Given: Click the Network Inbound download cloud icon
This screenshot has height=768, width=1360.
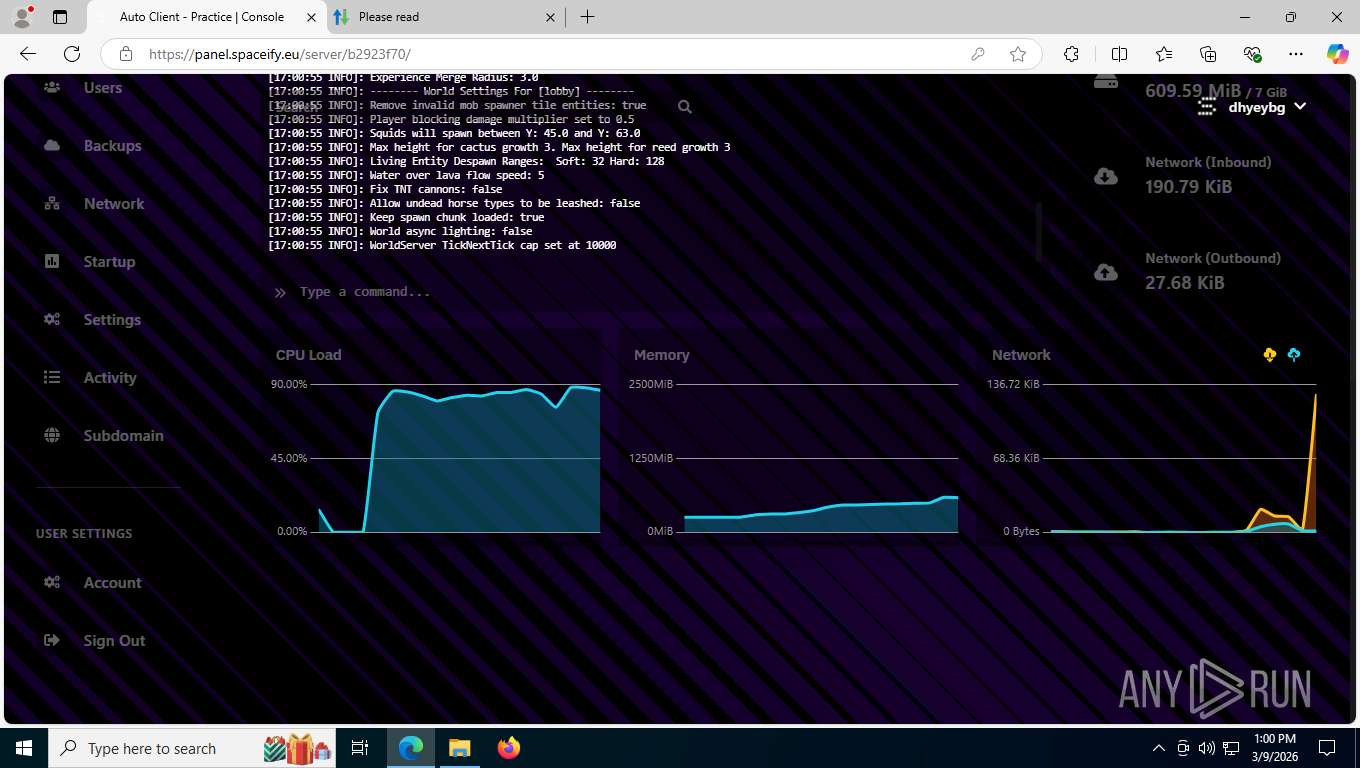Looking at the screenshot, I should [1105, 176].
